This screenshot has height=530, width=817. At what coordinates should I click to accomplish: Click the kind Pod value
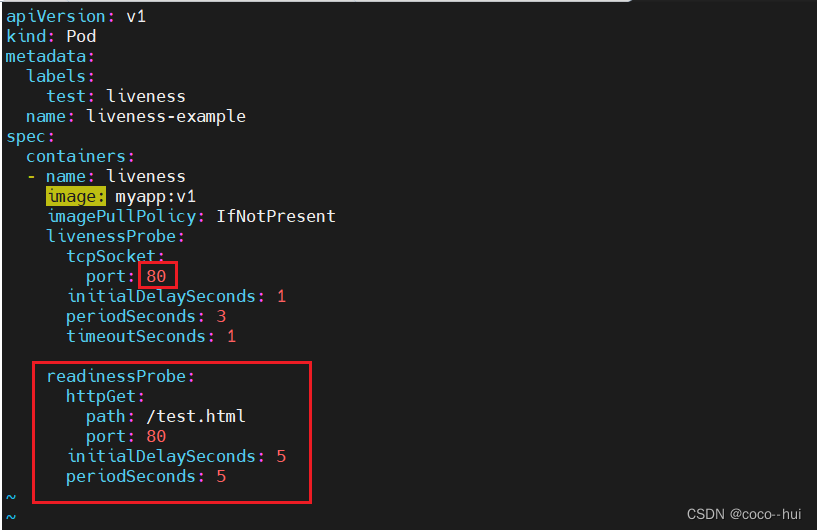click(81, 36)
